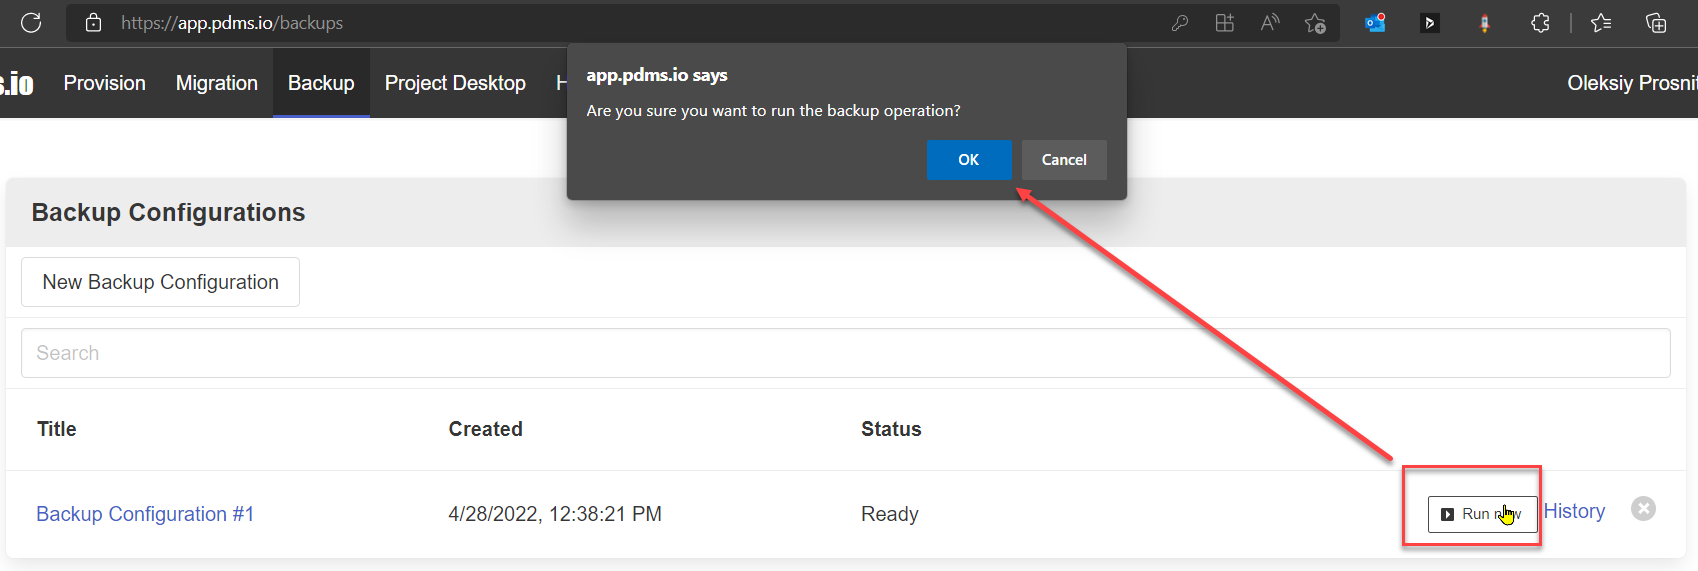Image resolution: width=1698 pixels, height=571 pixels.
Task: Select the Backup tab
Action: pos(321,83)
